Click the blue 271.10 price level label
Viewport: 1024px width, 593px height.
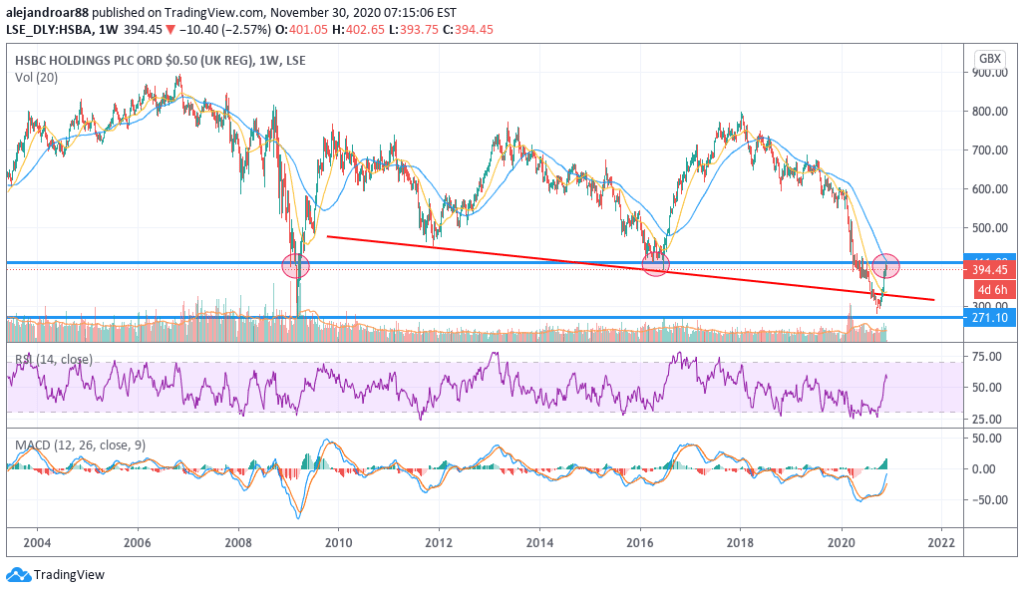[989, 317]
